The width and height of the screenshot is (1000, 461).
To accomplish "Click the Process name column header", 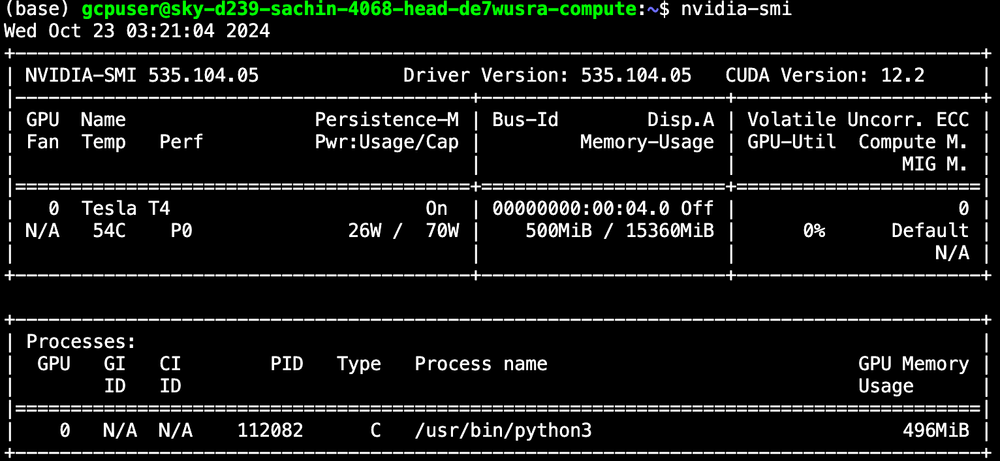I will pyautogui.click(x=481, y=364).
